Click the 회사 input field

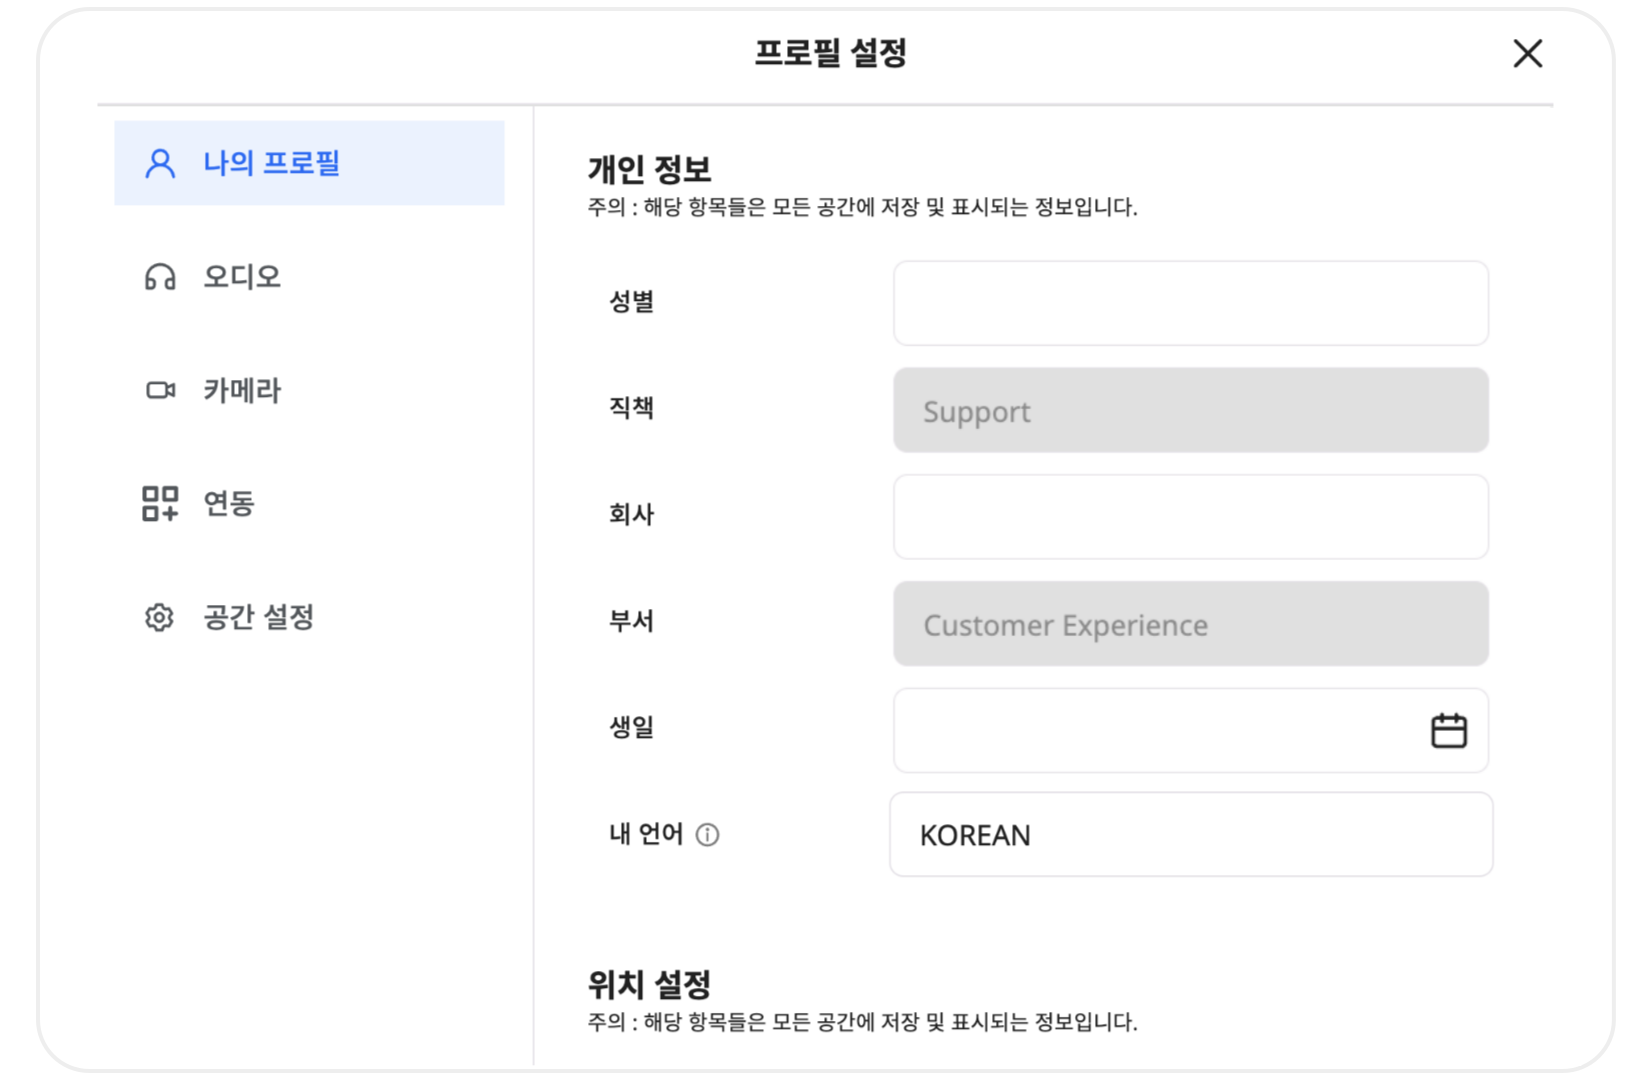[x=1190, y=517]
